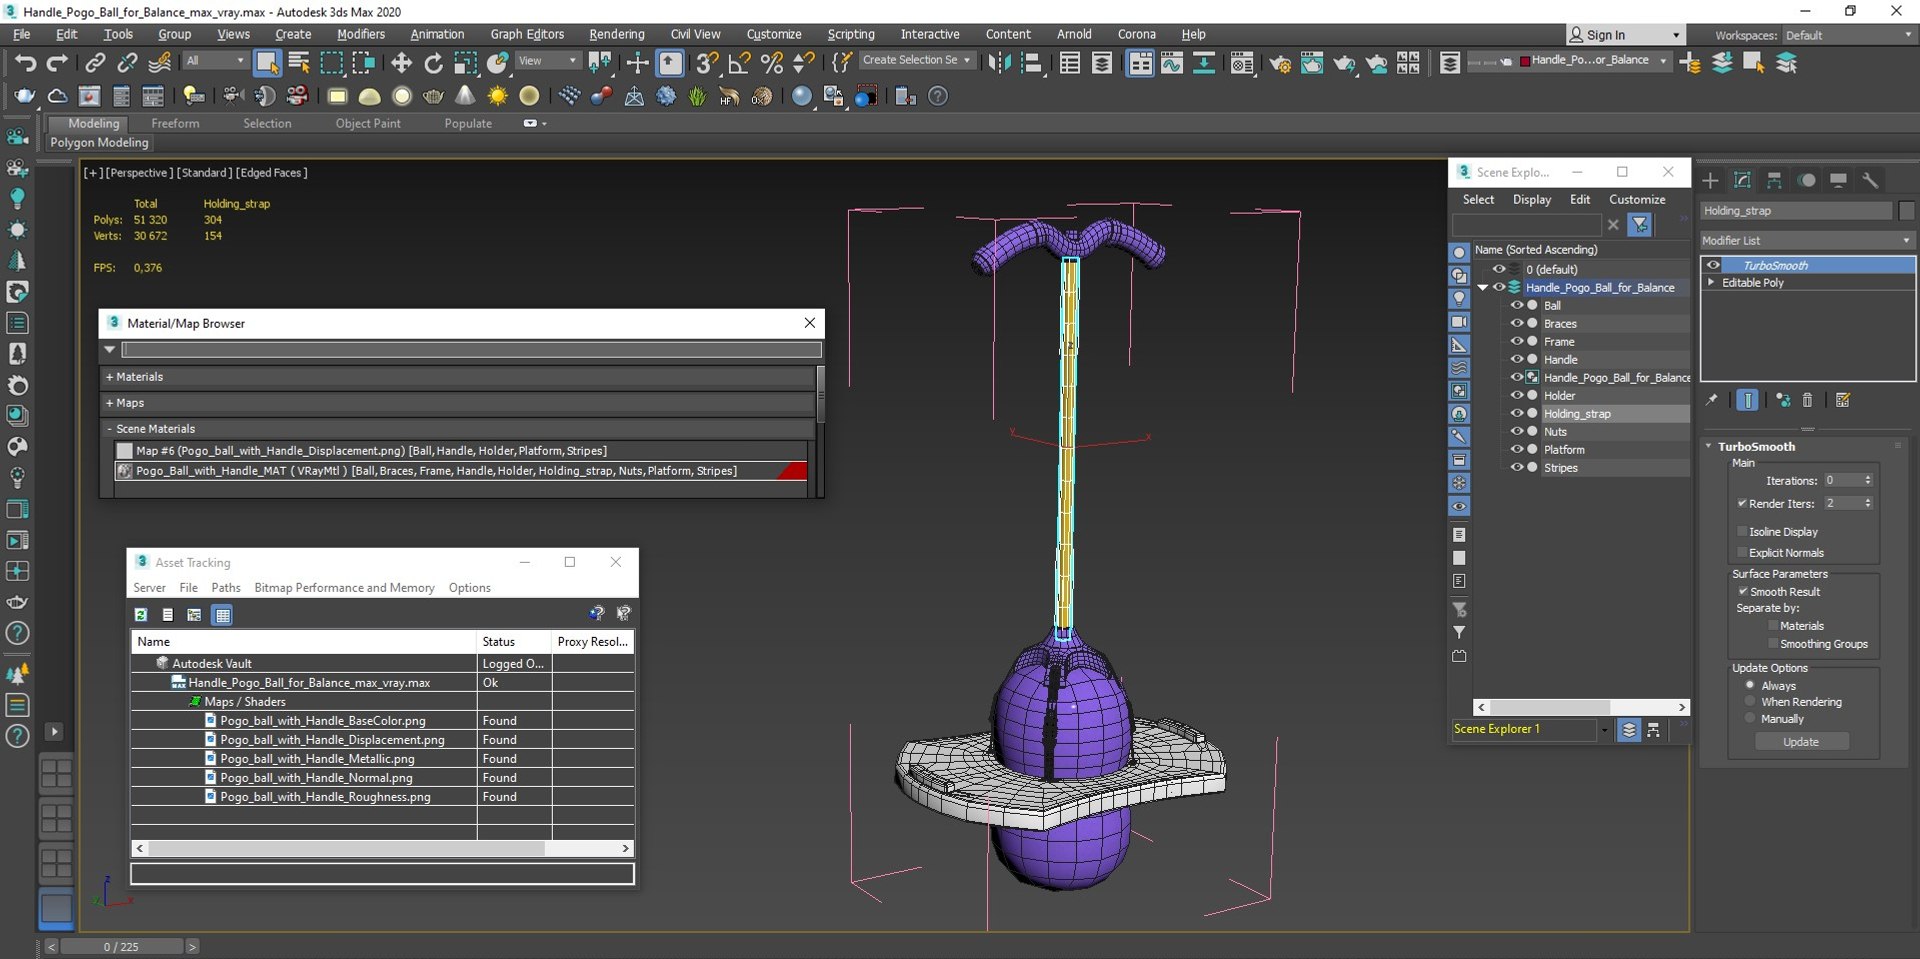The height and width of the screenshot is (959, 1920).
Task: Open the Modifiers menu
Action: (x=361, y=34)
